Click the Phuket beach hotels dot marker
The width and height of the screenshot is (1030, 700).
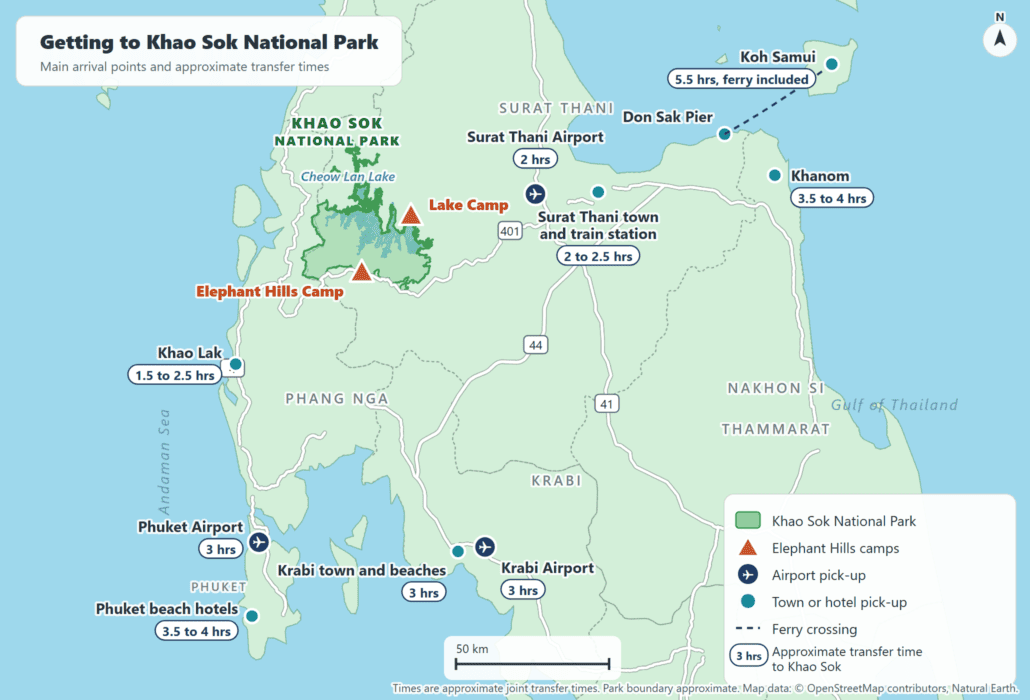pyautogui.click(x=252, y=616)
